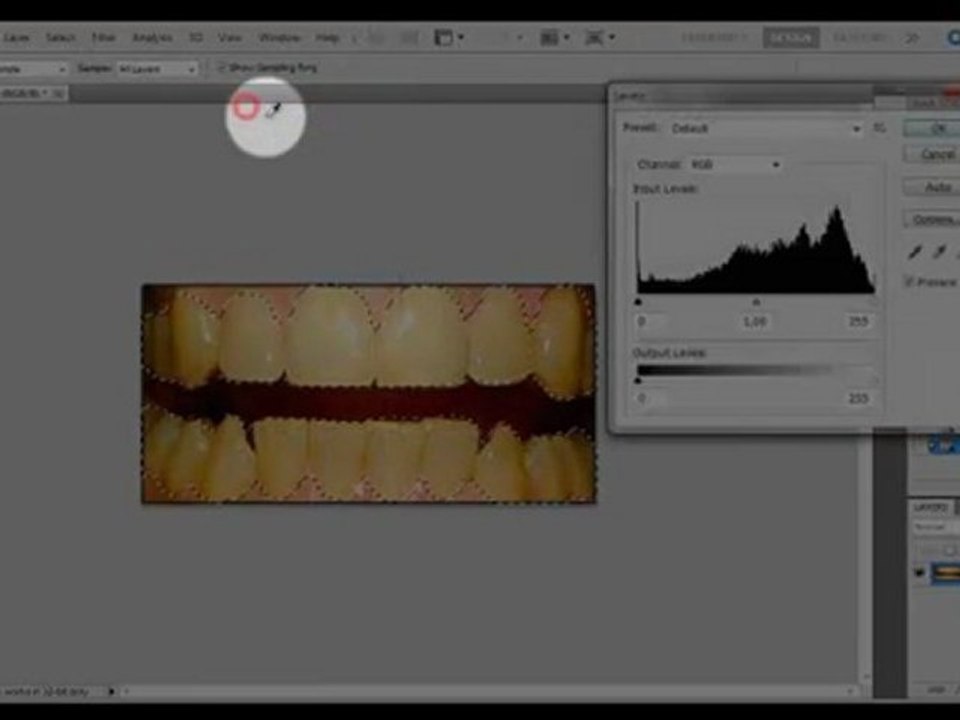Viewport: 960px width, 720px height.
Task: Open the Screen Mode icon dropdown
Action: (599, 38)
